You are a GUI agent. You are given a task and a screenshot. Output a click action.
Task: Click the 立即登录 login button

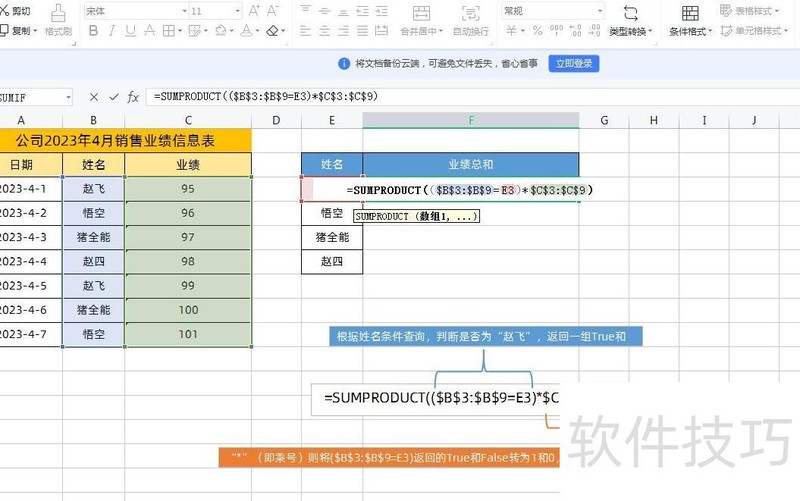coord(574,64)
